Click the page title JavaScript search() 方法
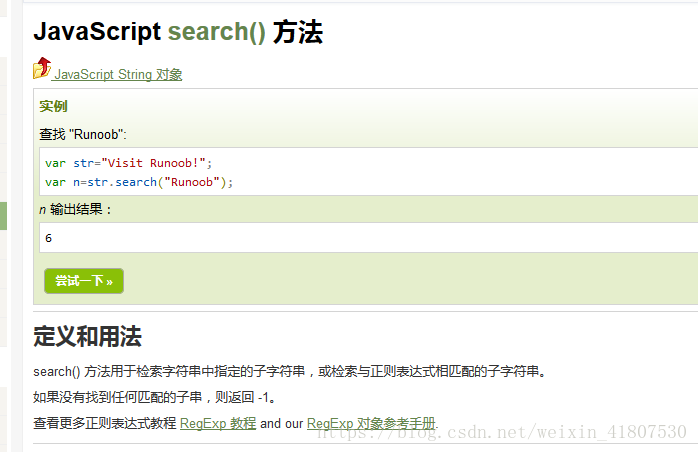The width and height of the screenshot is (698, 452). 178,32
